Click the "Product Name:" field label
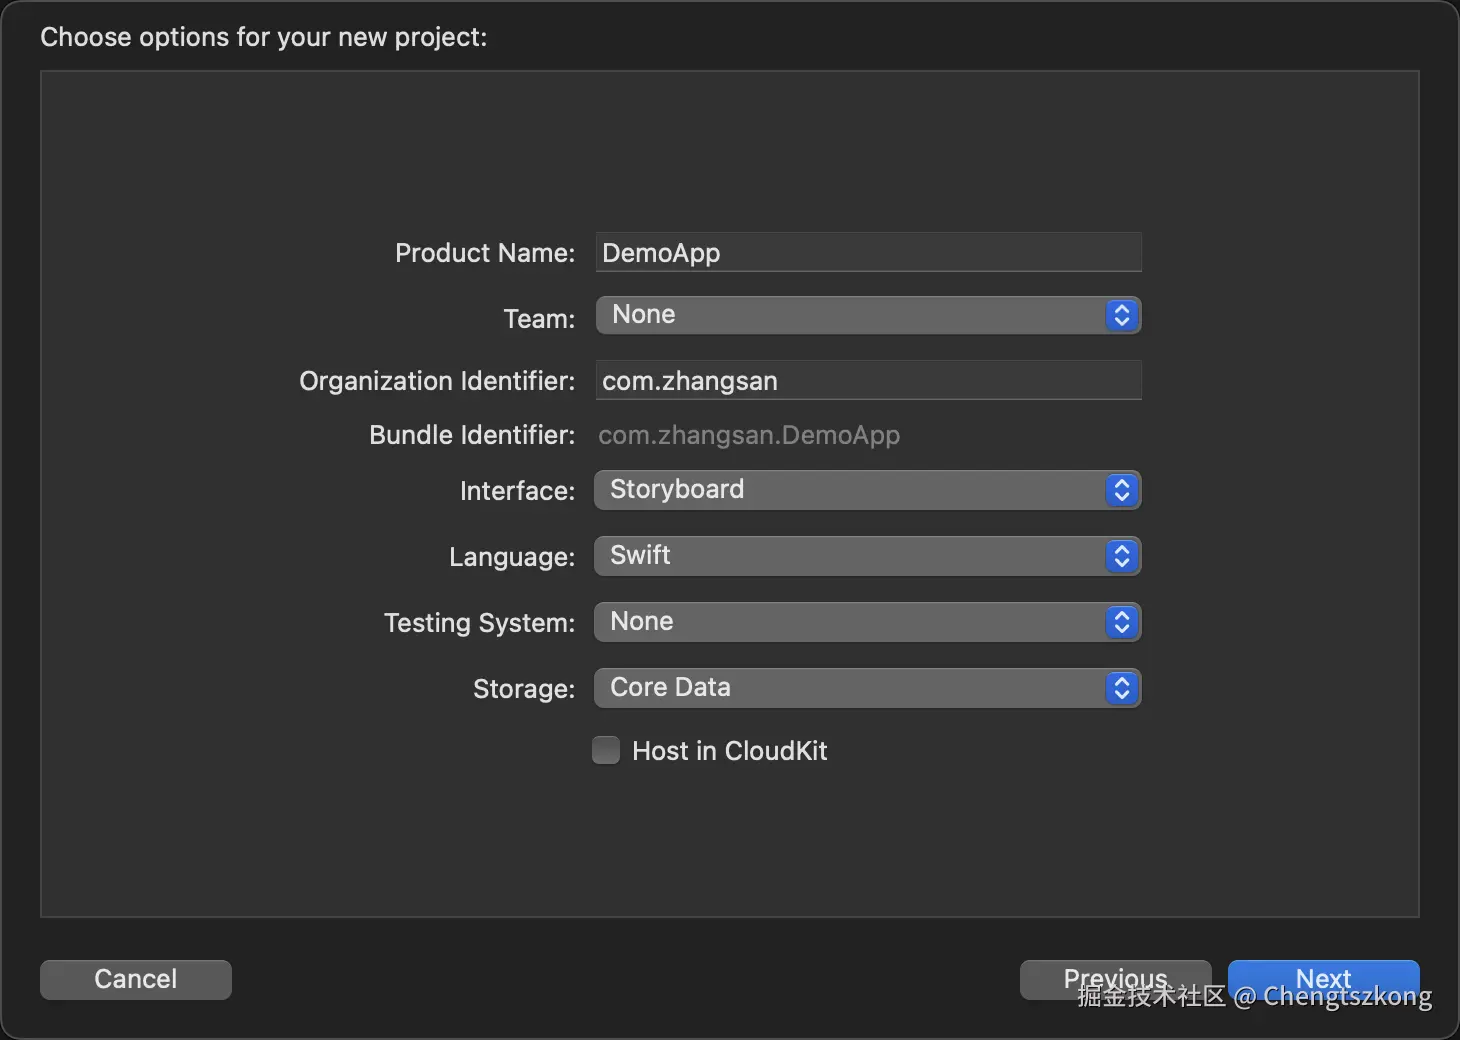Viewport: 1460px width, 1040px height. coord(485,253)
